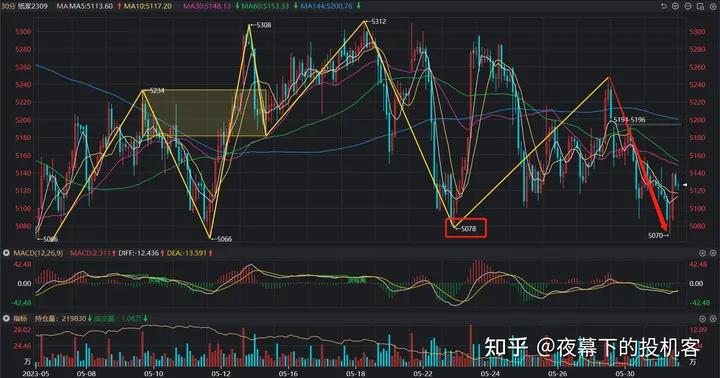This screenshot has height=378, width=720.
Task: Click the close icon on MACD panel far right
Action: tap(713, 253)
